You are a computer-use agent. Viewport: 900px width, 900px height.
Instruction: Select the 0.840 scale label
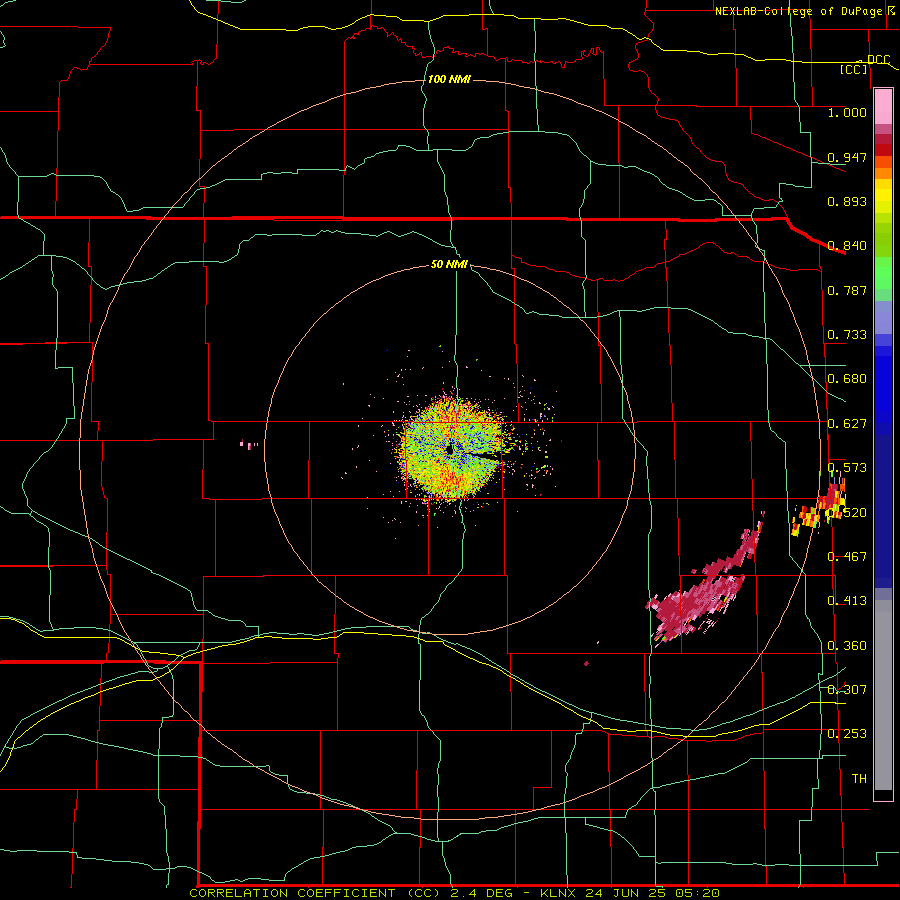(x=847, y=246)
